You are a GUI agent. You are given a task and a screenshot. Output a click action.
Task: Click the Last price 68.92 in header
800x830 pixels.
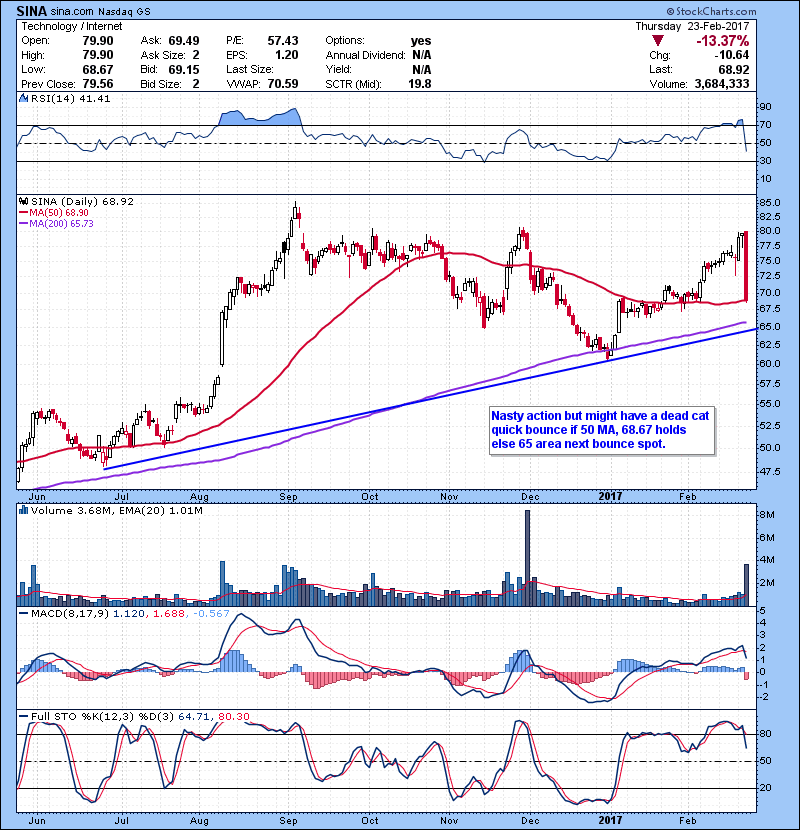733,69
